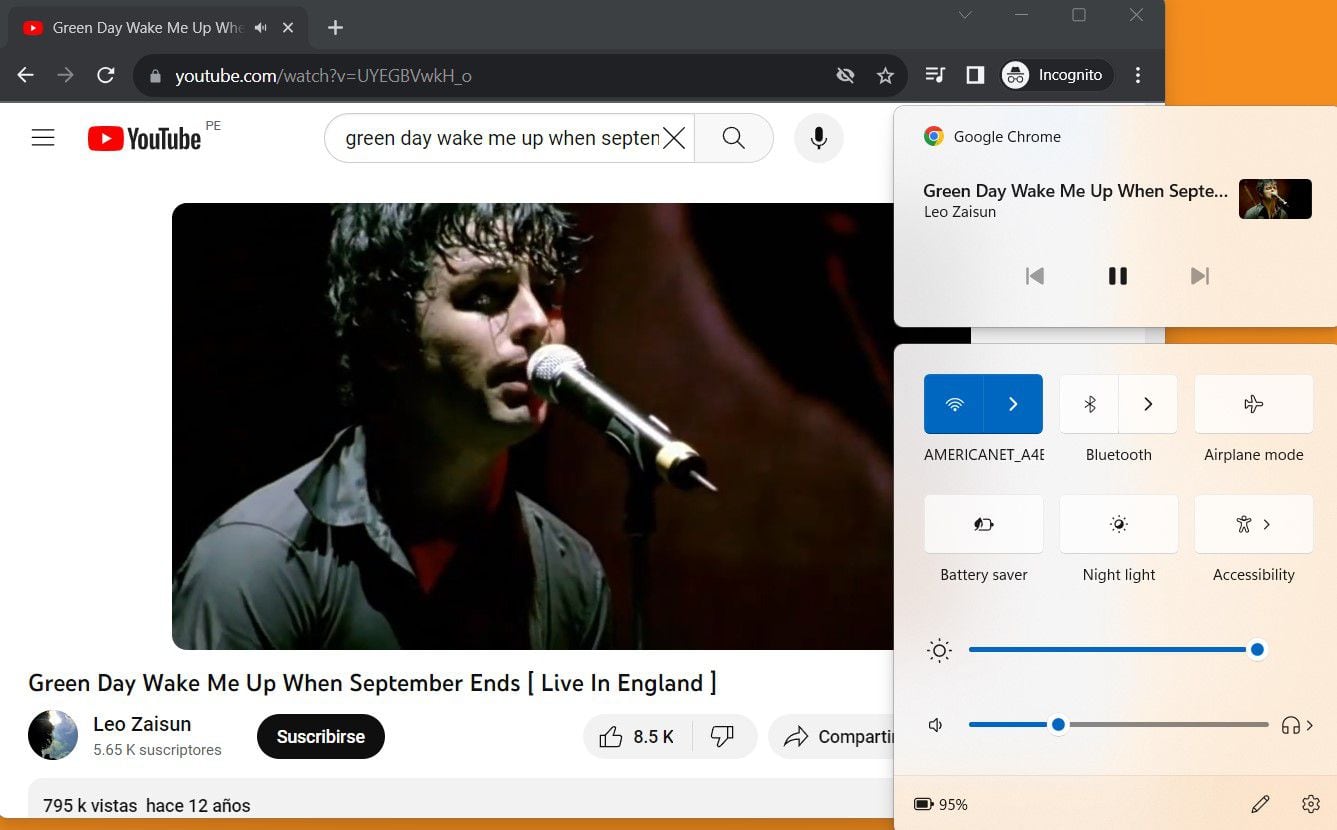This screenshot has width=1337, height=830.
Task: Adjust the volume slider
Action: point(1118,725)
